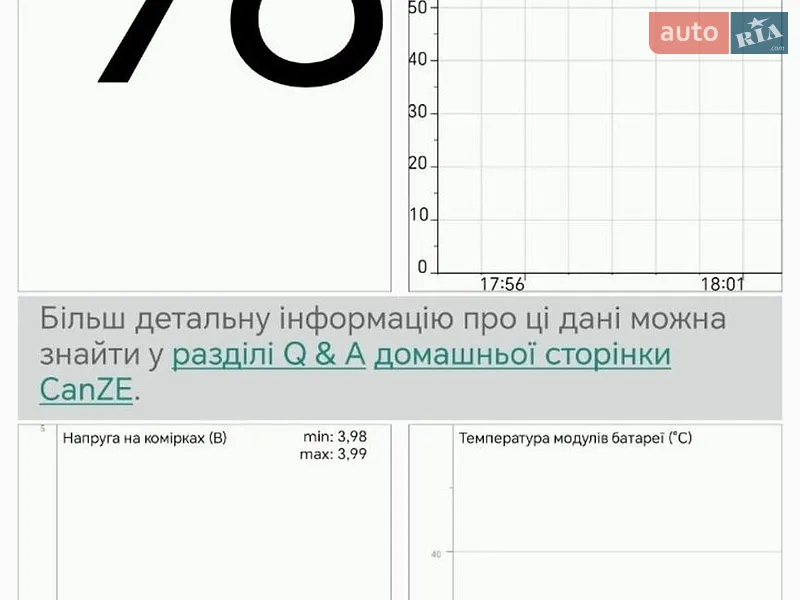Viewport: 800px width, 600px height.
Task: Click the 30 tick on graph axis
Action: (417, 112)
